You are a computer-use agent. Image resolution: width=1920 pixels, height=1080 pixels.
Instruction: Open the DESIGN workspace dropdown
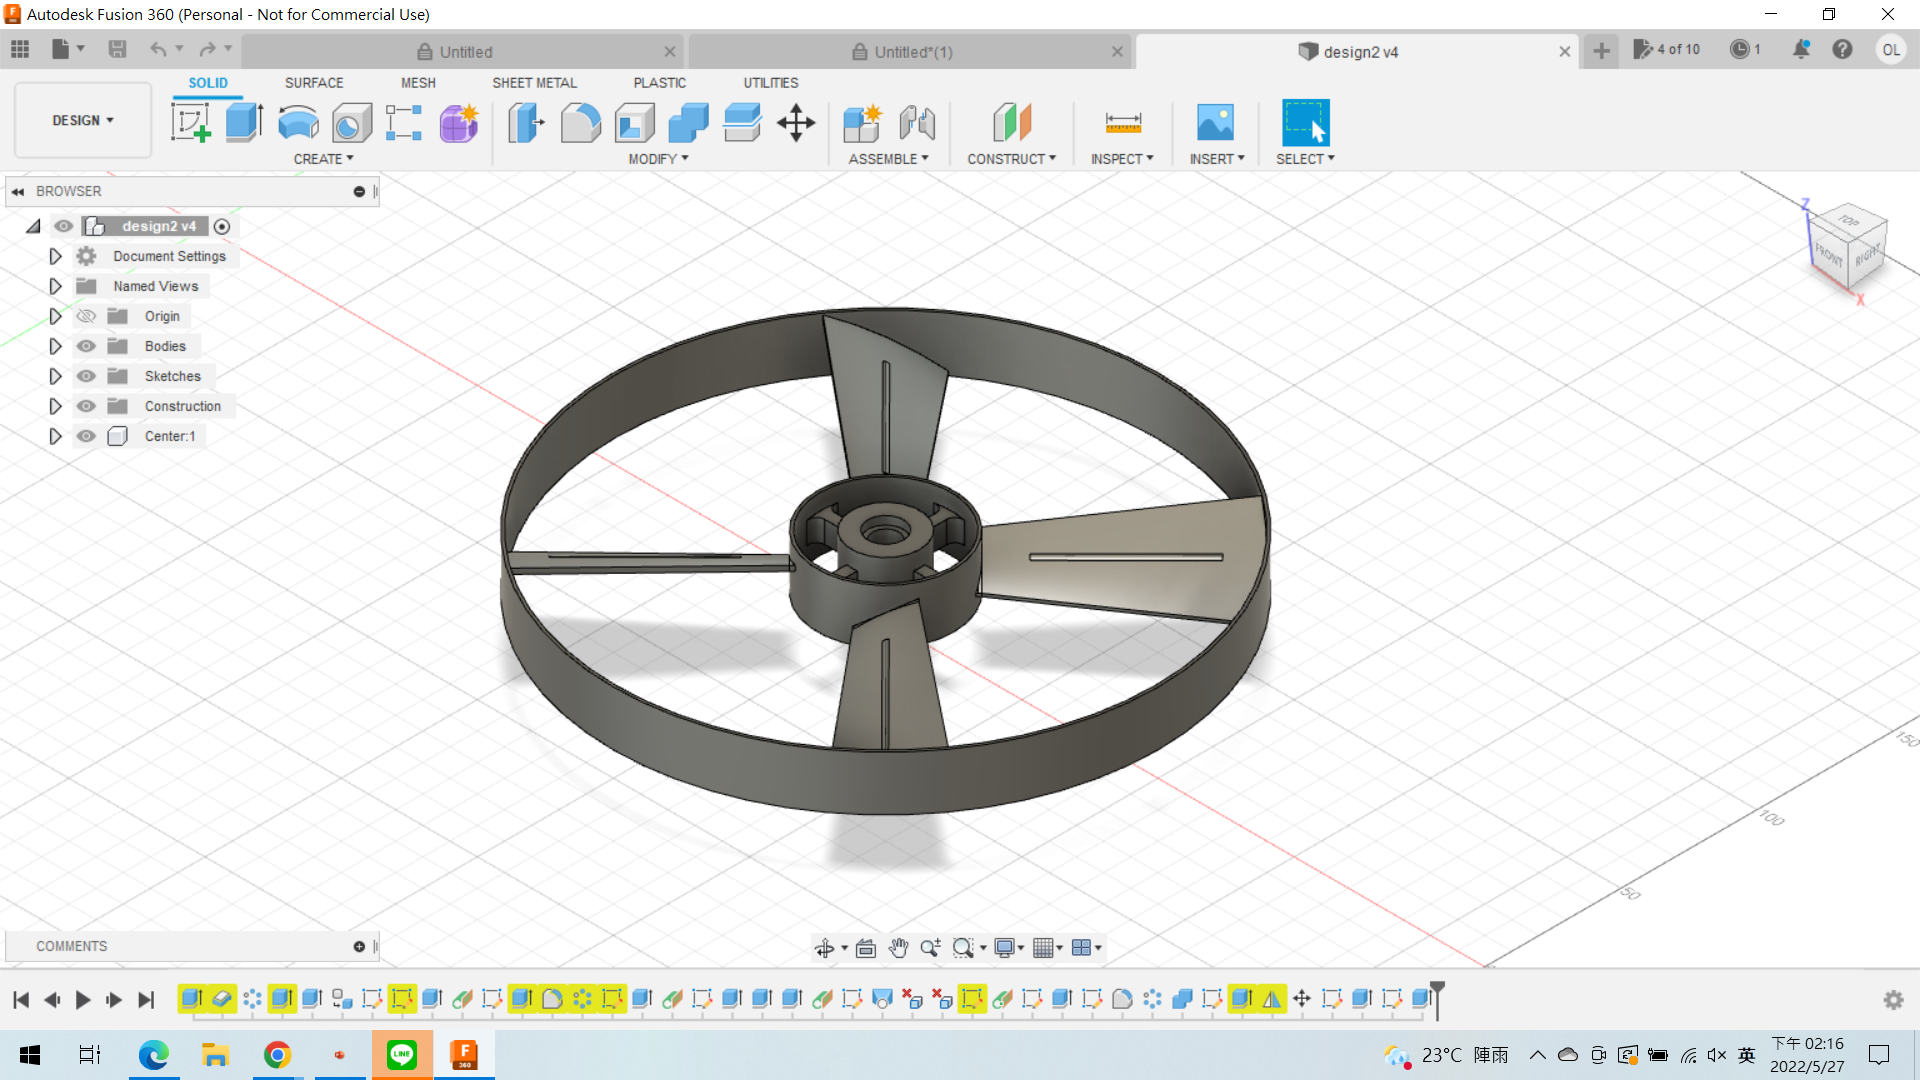point(83,120)
